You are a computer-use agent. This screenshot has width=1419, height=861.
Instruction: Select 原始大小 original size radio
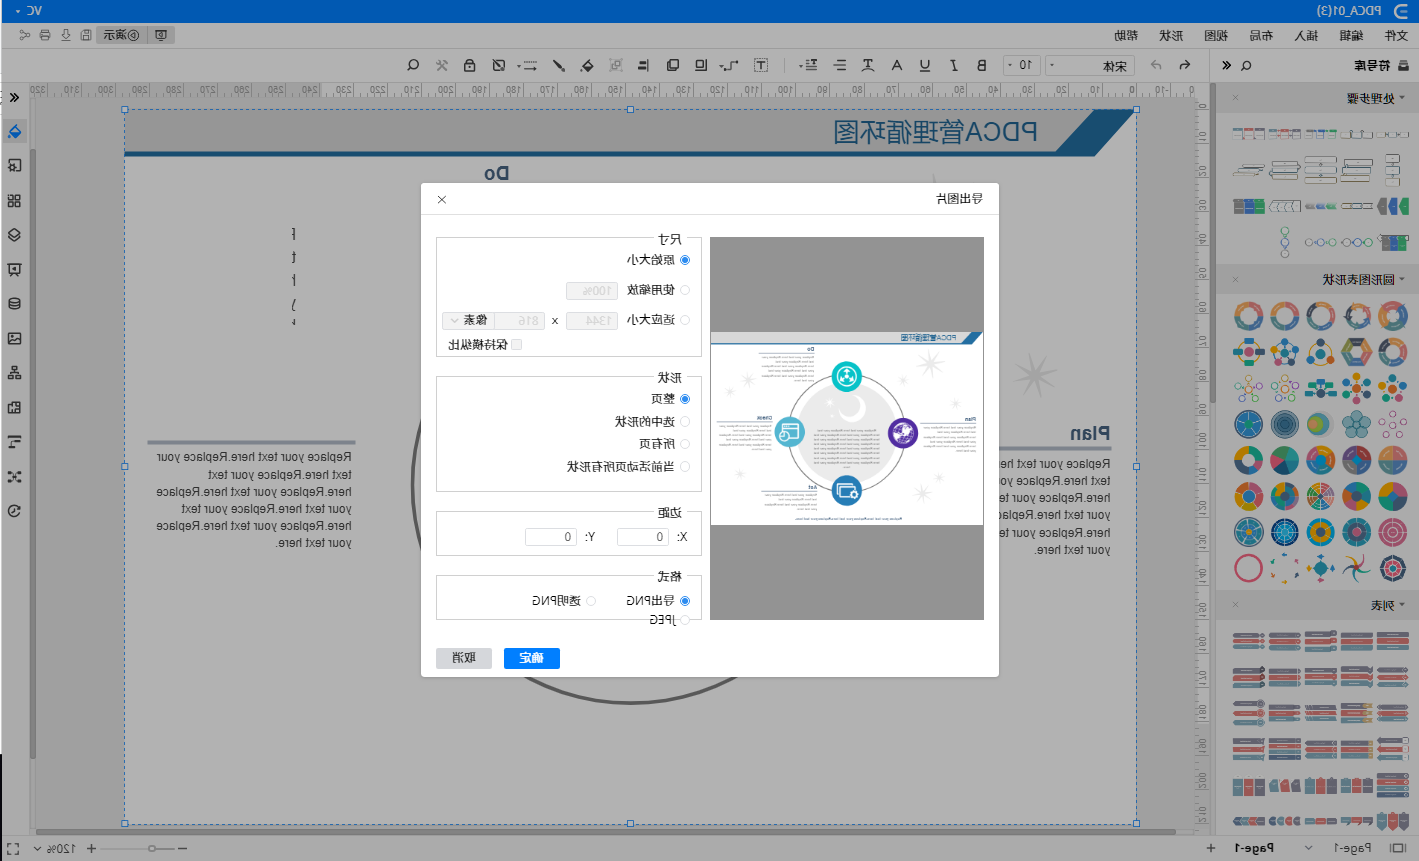[685, 260]
